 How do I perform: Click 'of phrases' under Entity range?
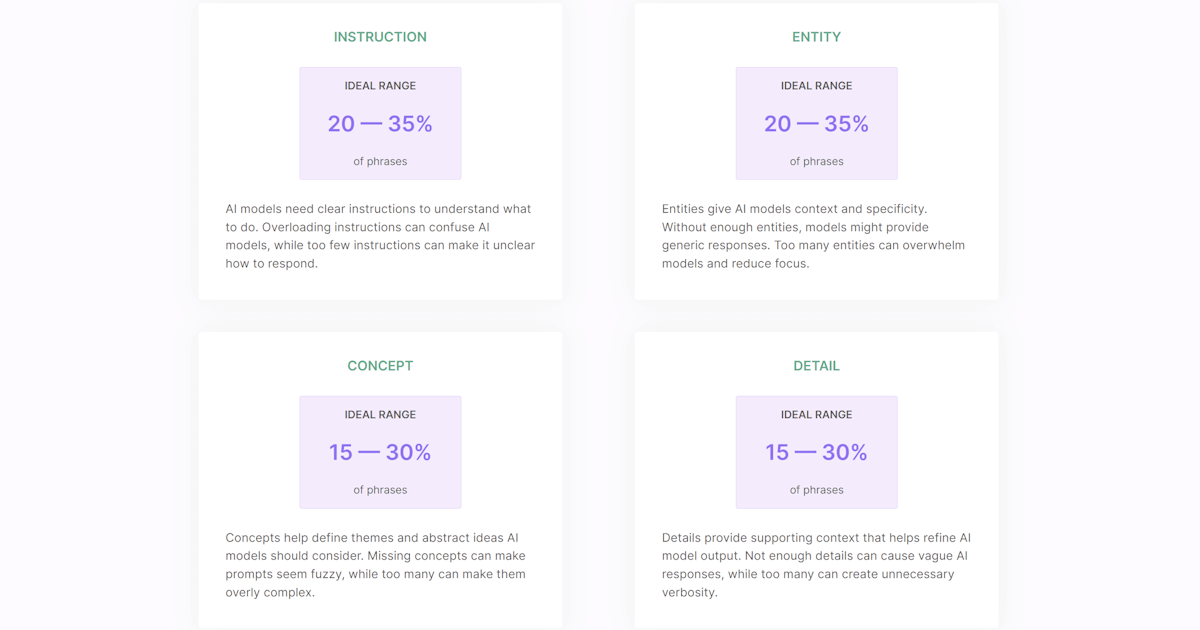point(816,161)
